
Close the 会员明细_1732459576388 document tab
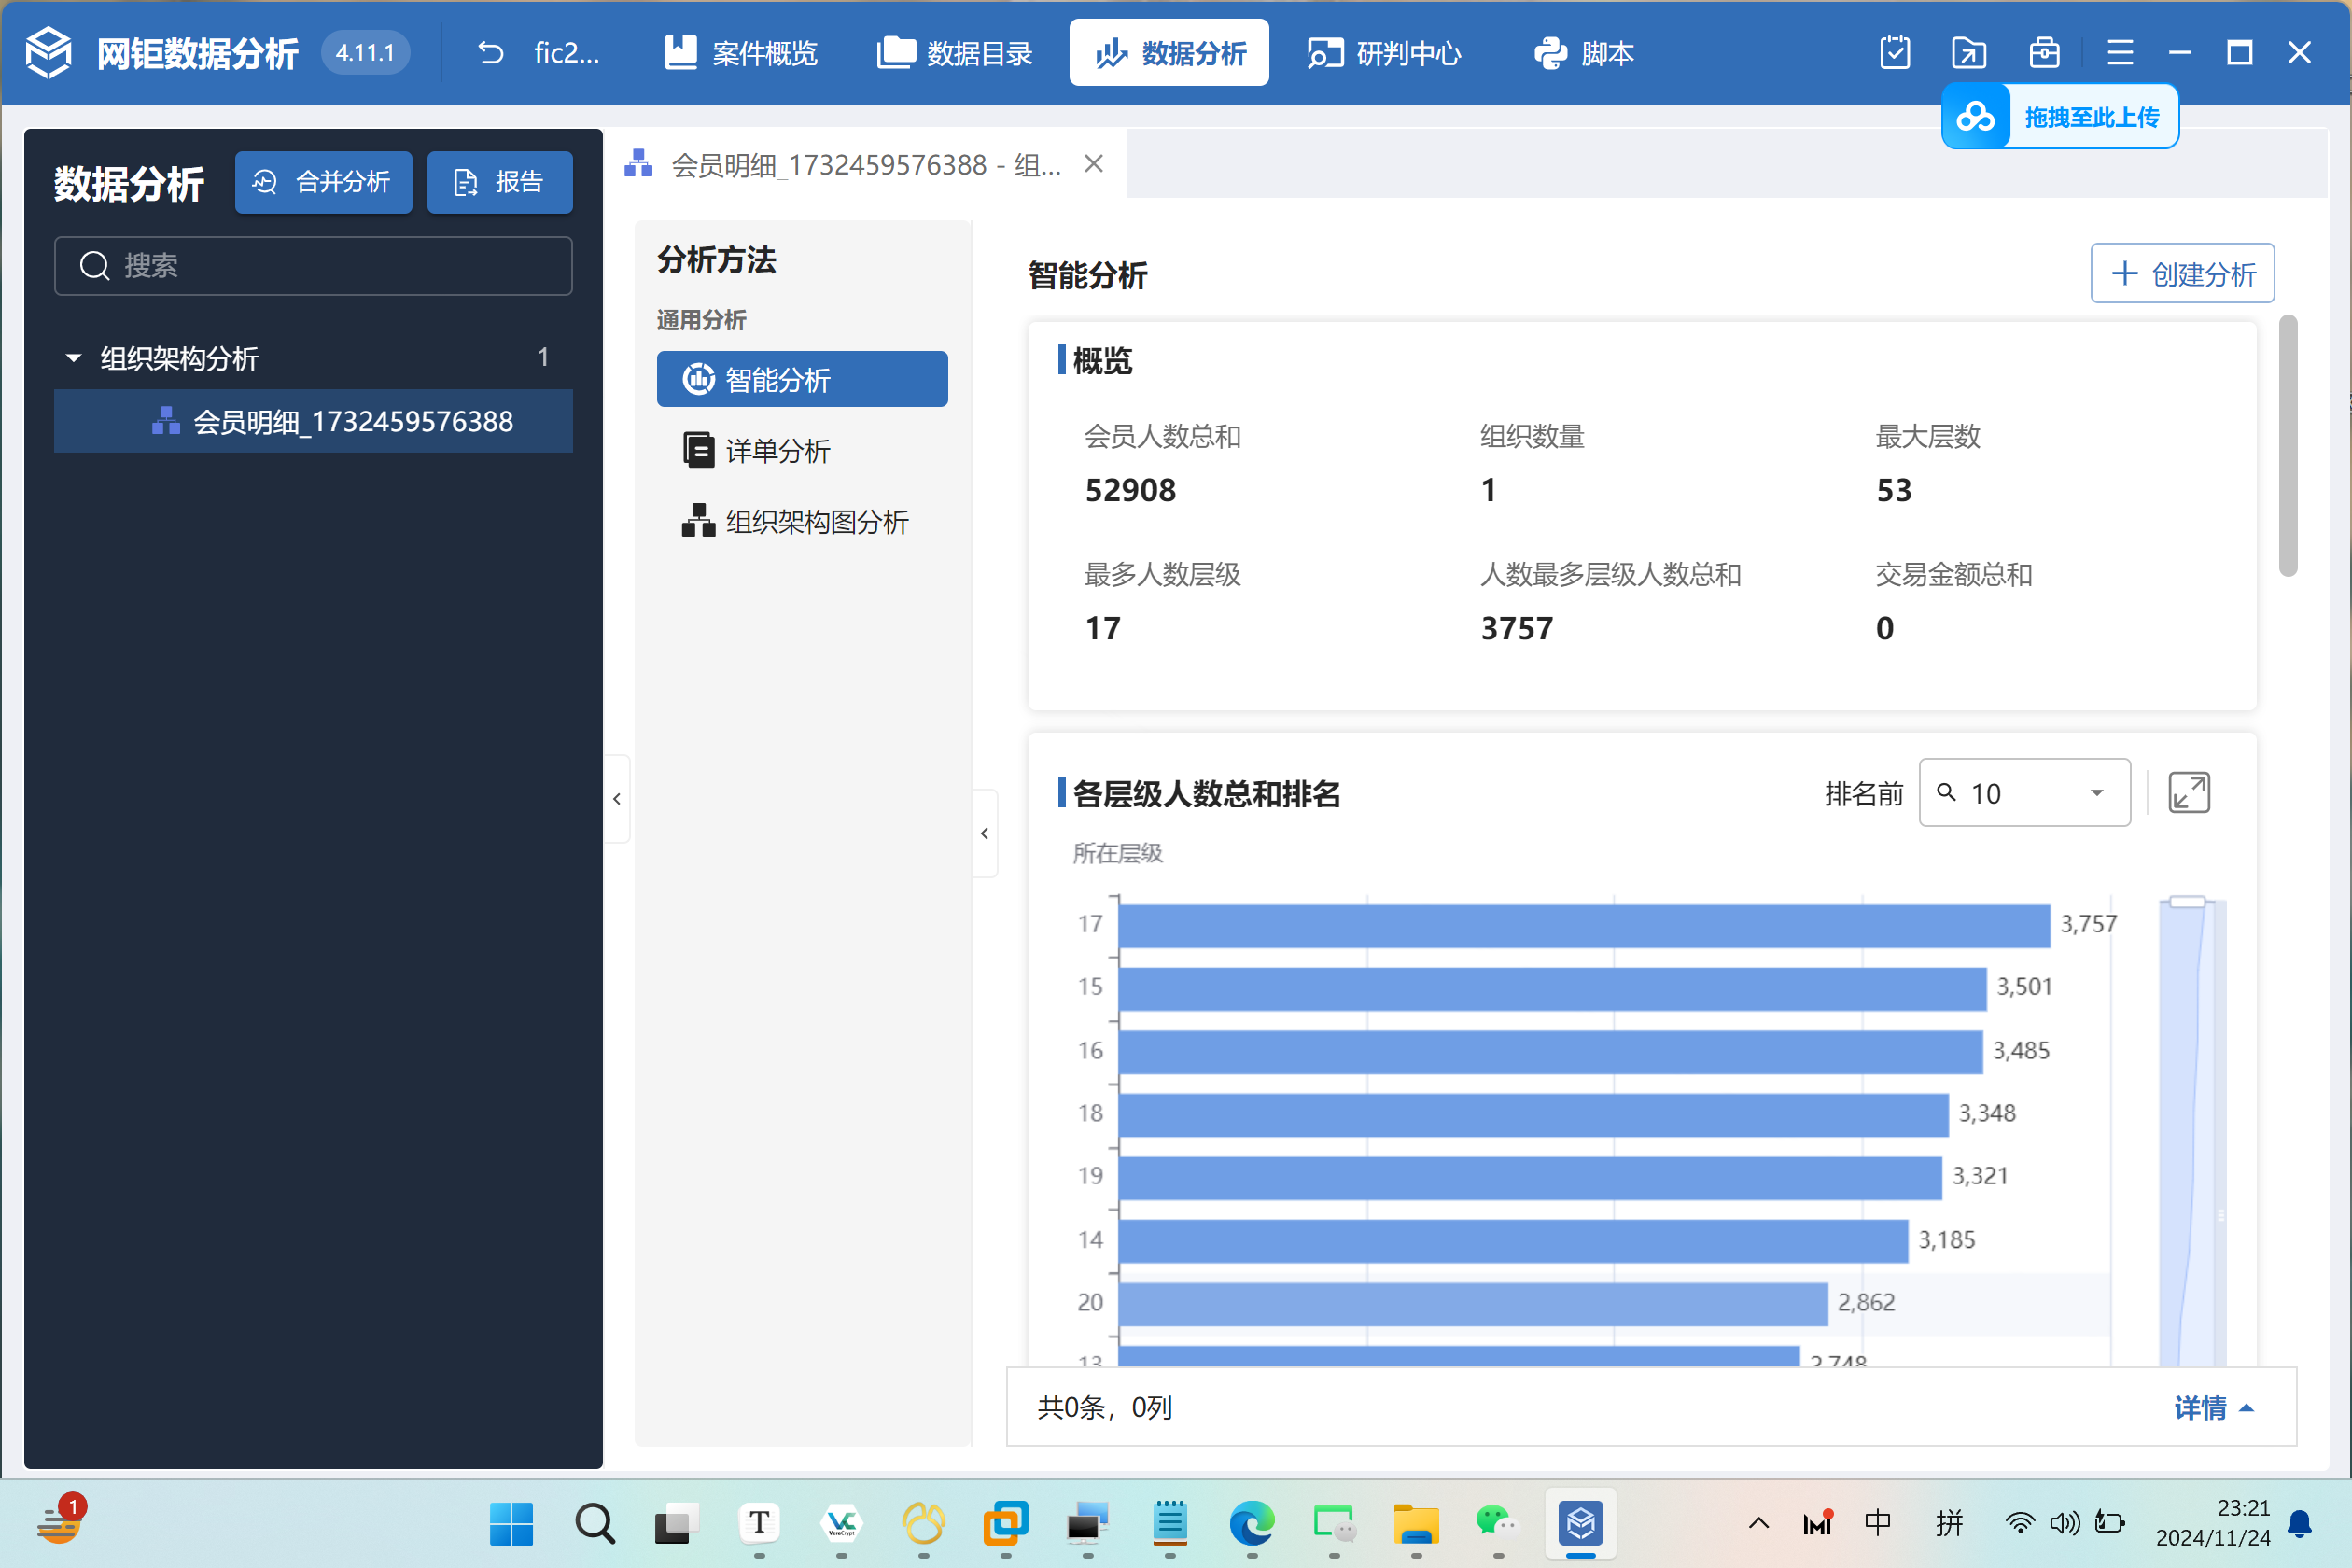1094,164
